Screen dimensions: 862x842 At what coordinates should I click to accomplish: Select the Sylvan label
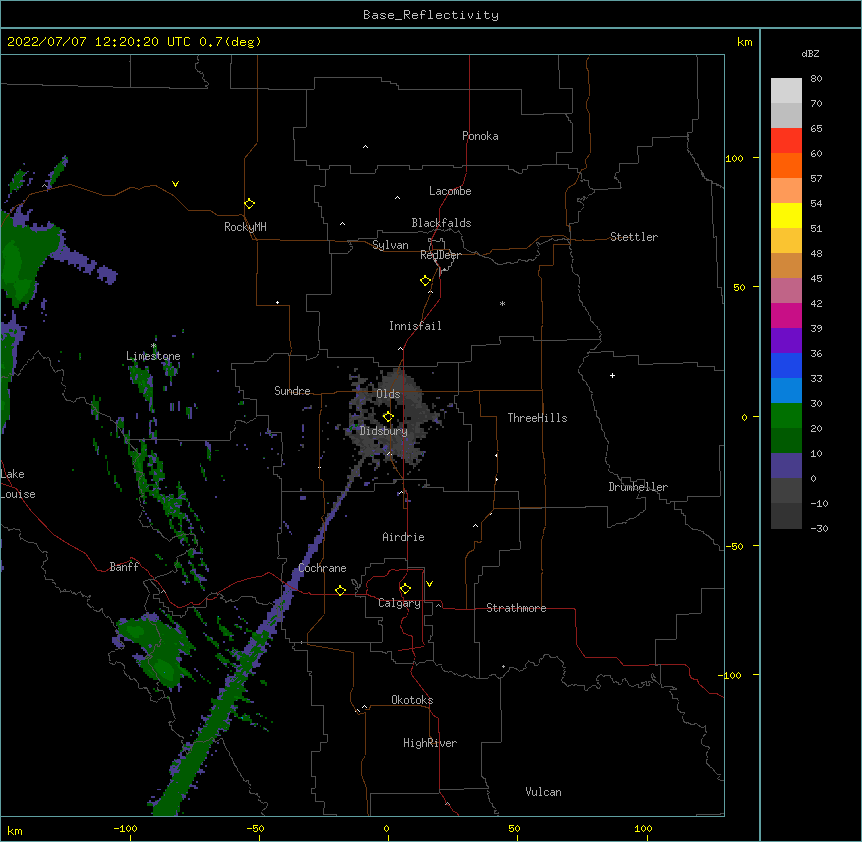click(x=390, y=245)
